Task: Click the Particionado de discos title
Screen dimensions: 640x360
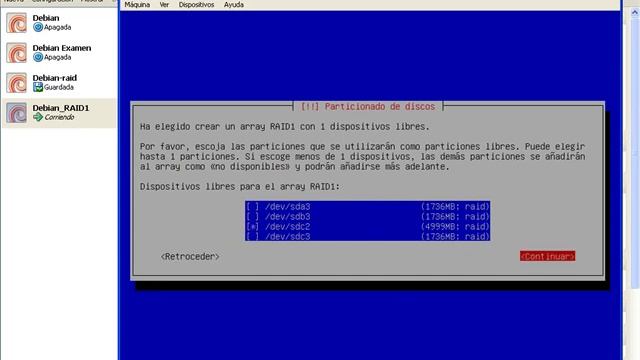Action: click(368, 107)
